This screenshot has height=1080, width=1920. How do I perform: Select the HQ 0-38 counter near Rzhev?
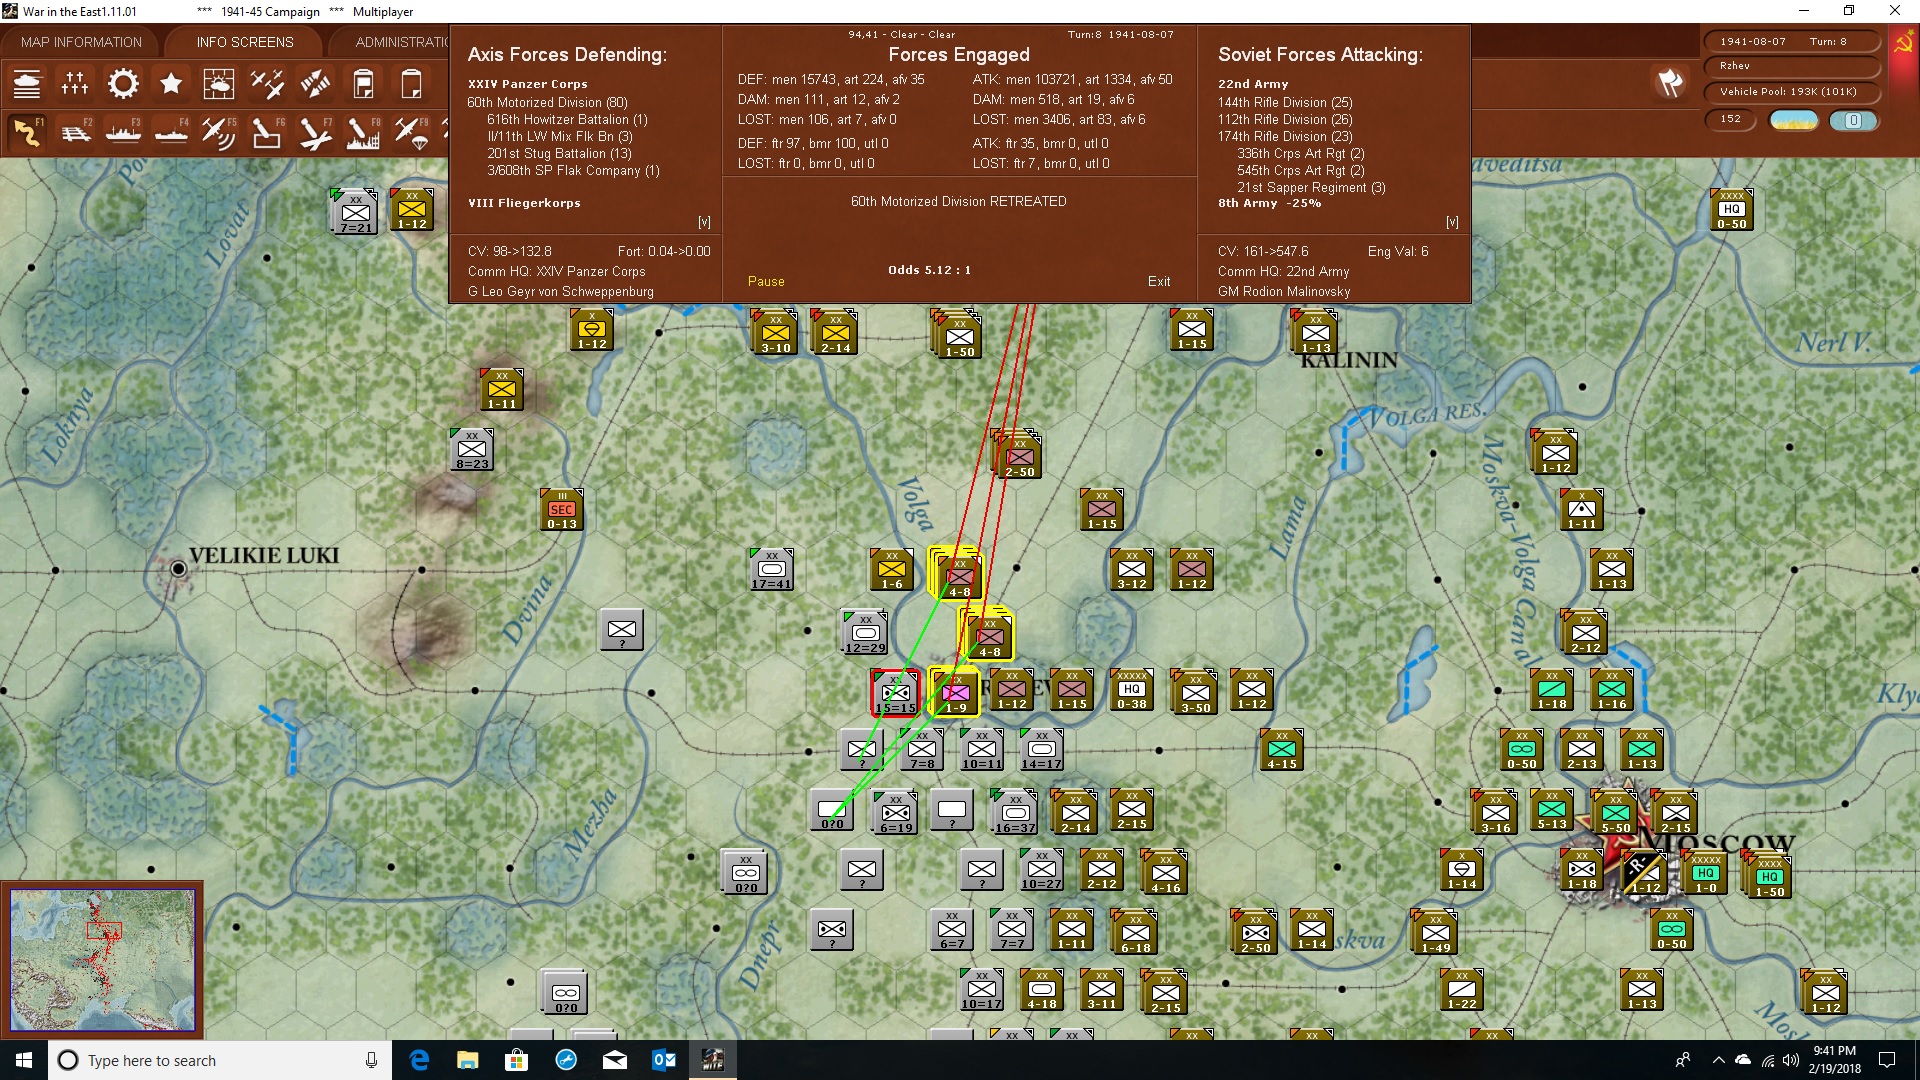click(1132, 690)
